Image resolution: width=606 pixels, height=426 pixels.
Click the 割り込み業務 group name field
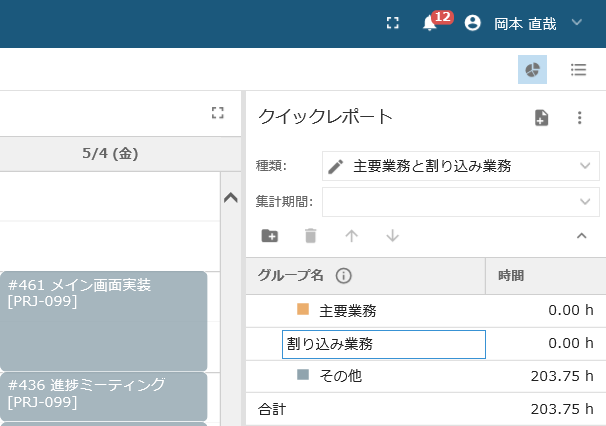pyautogui.click(x=384, y=344)
